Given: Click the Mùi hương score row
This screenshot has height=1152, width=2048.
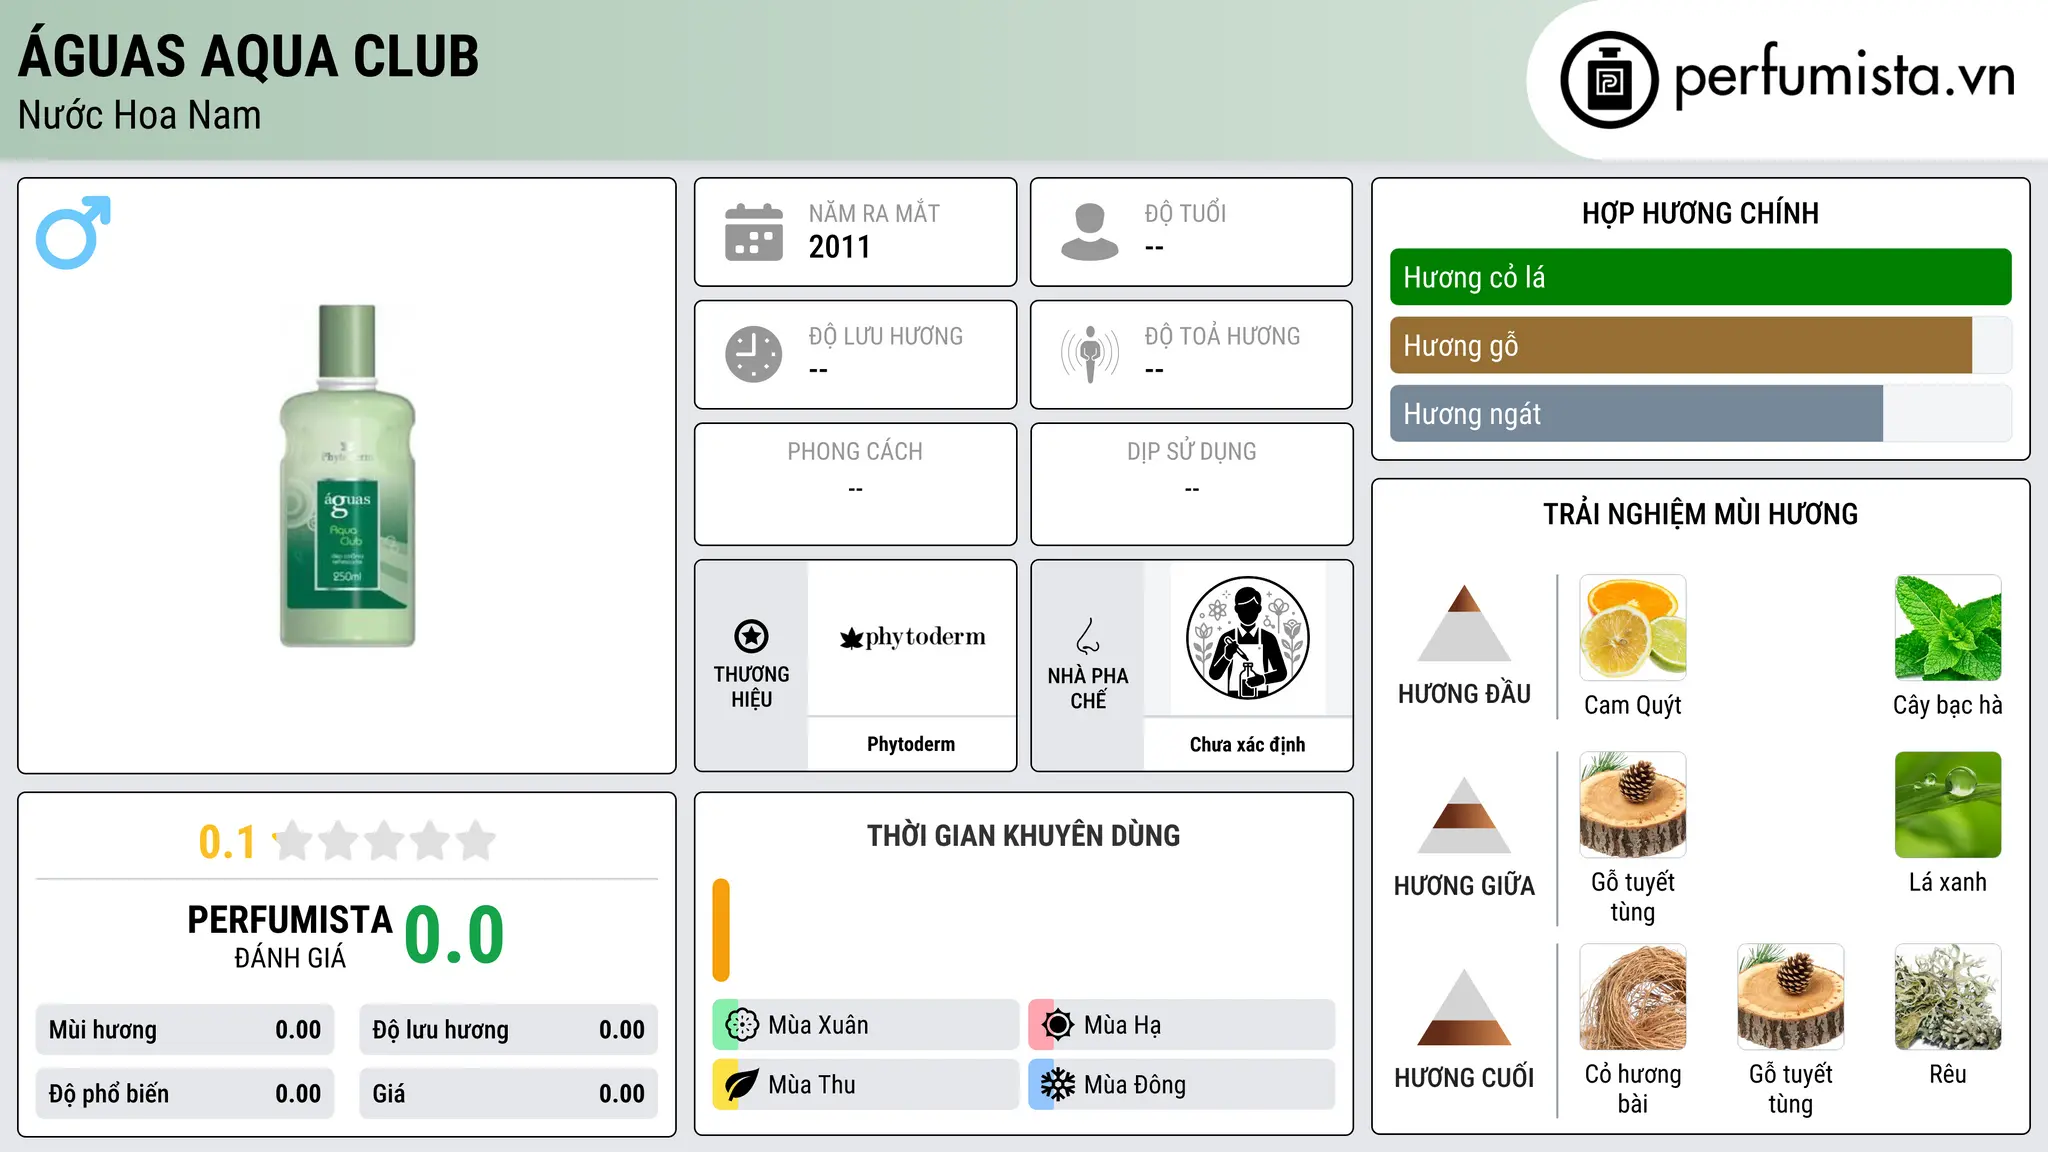Looking at the screenshot, I should (185, 1030).
